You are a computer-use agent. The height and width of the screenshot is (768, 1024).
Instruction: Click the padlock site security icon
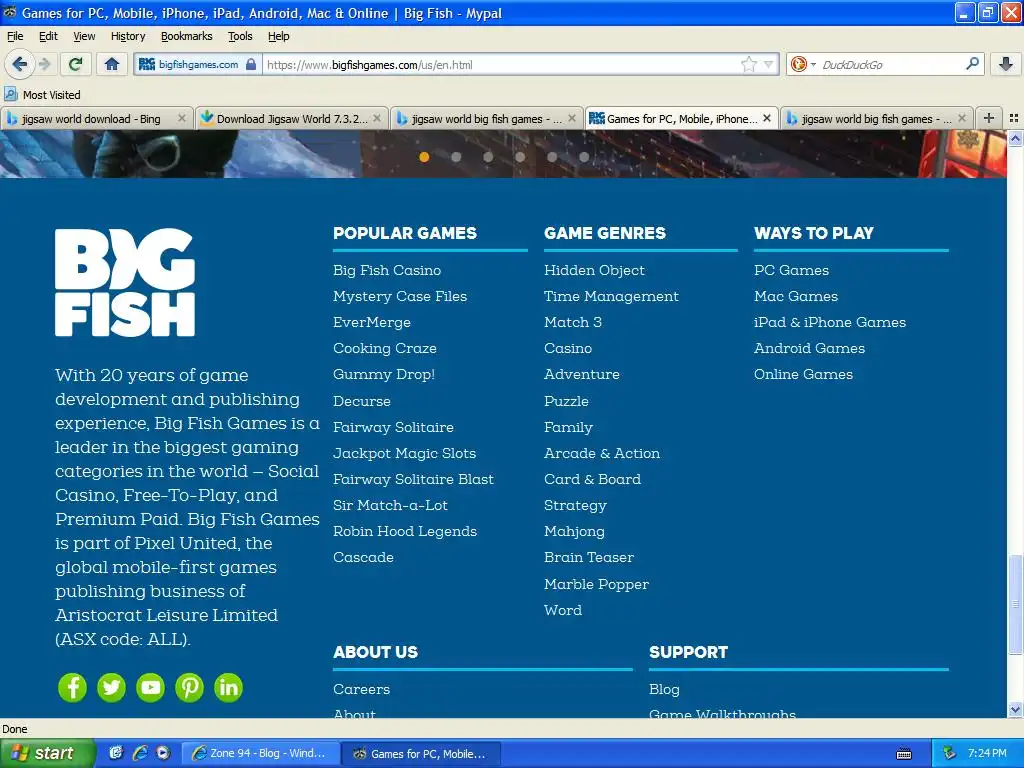251,64
